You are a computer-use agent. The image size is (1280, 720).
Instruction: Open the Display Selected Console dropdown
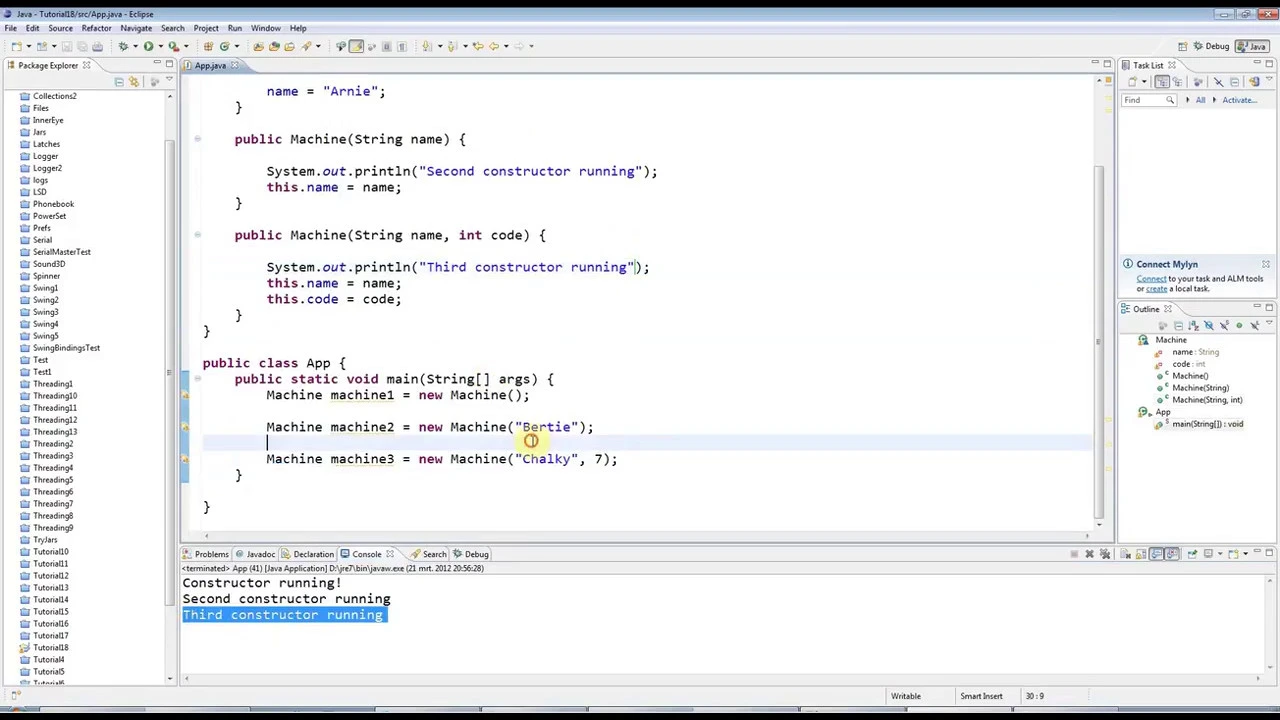(x=1220, y=554)
